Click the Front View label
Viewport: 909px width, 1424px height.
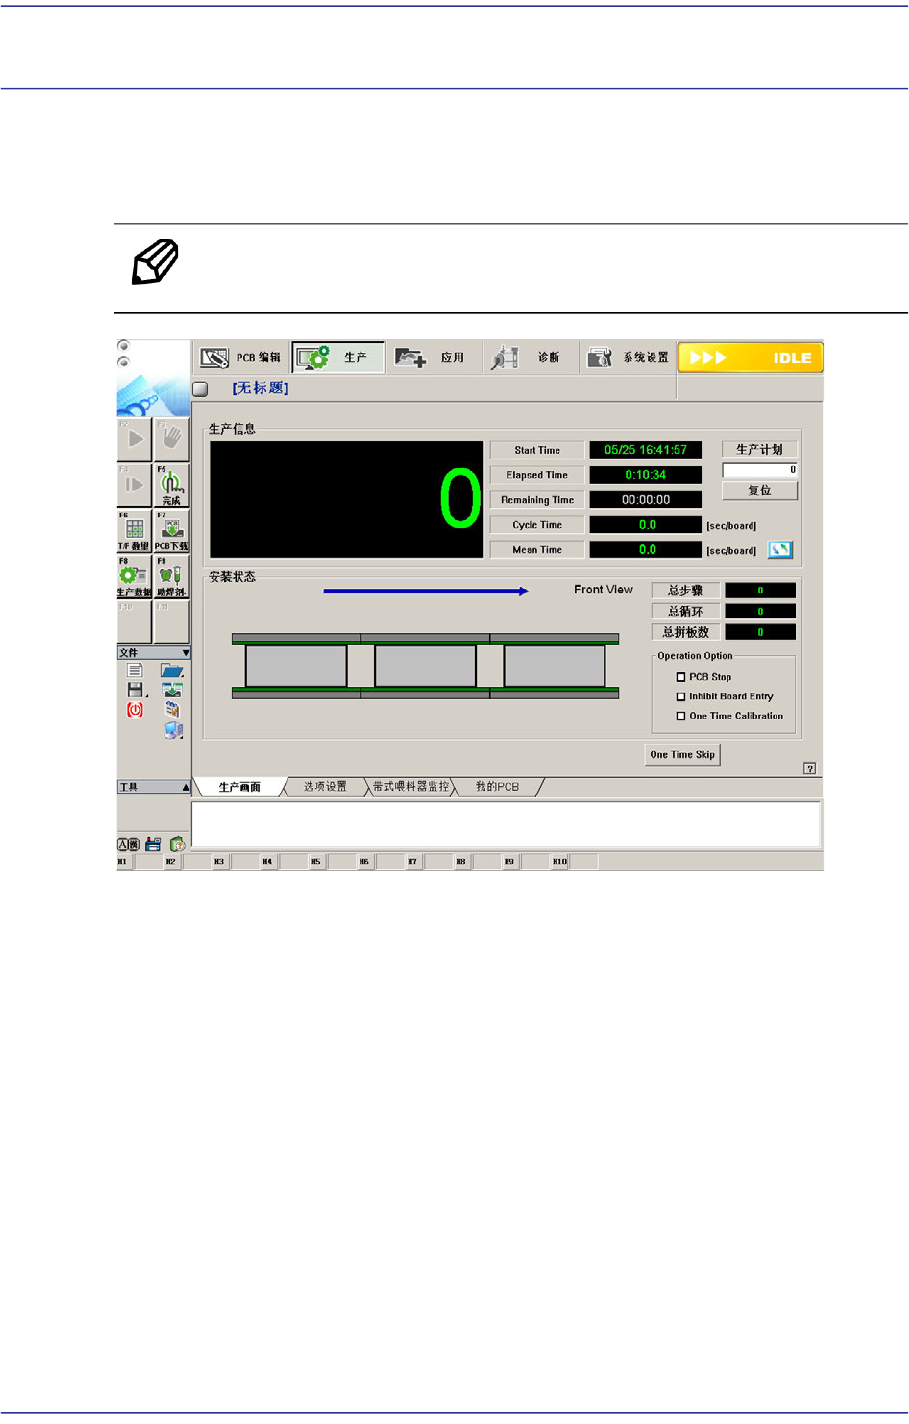coord(603,590)
